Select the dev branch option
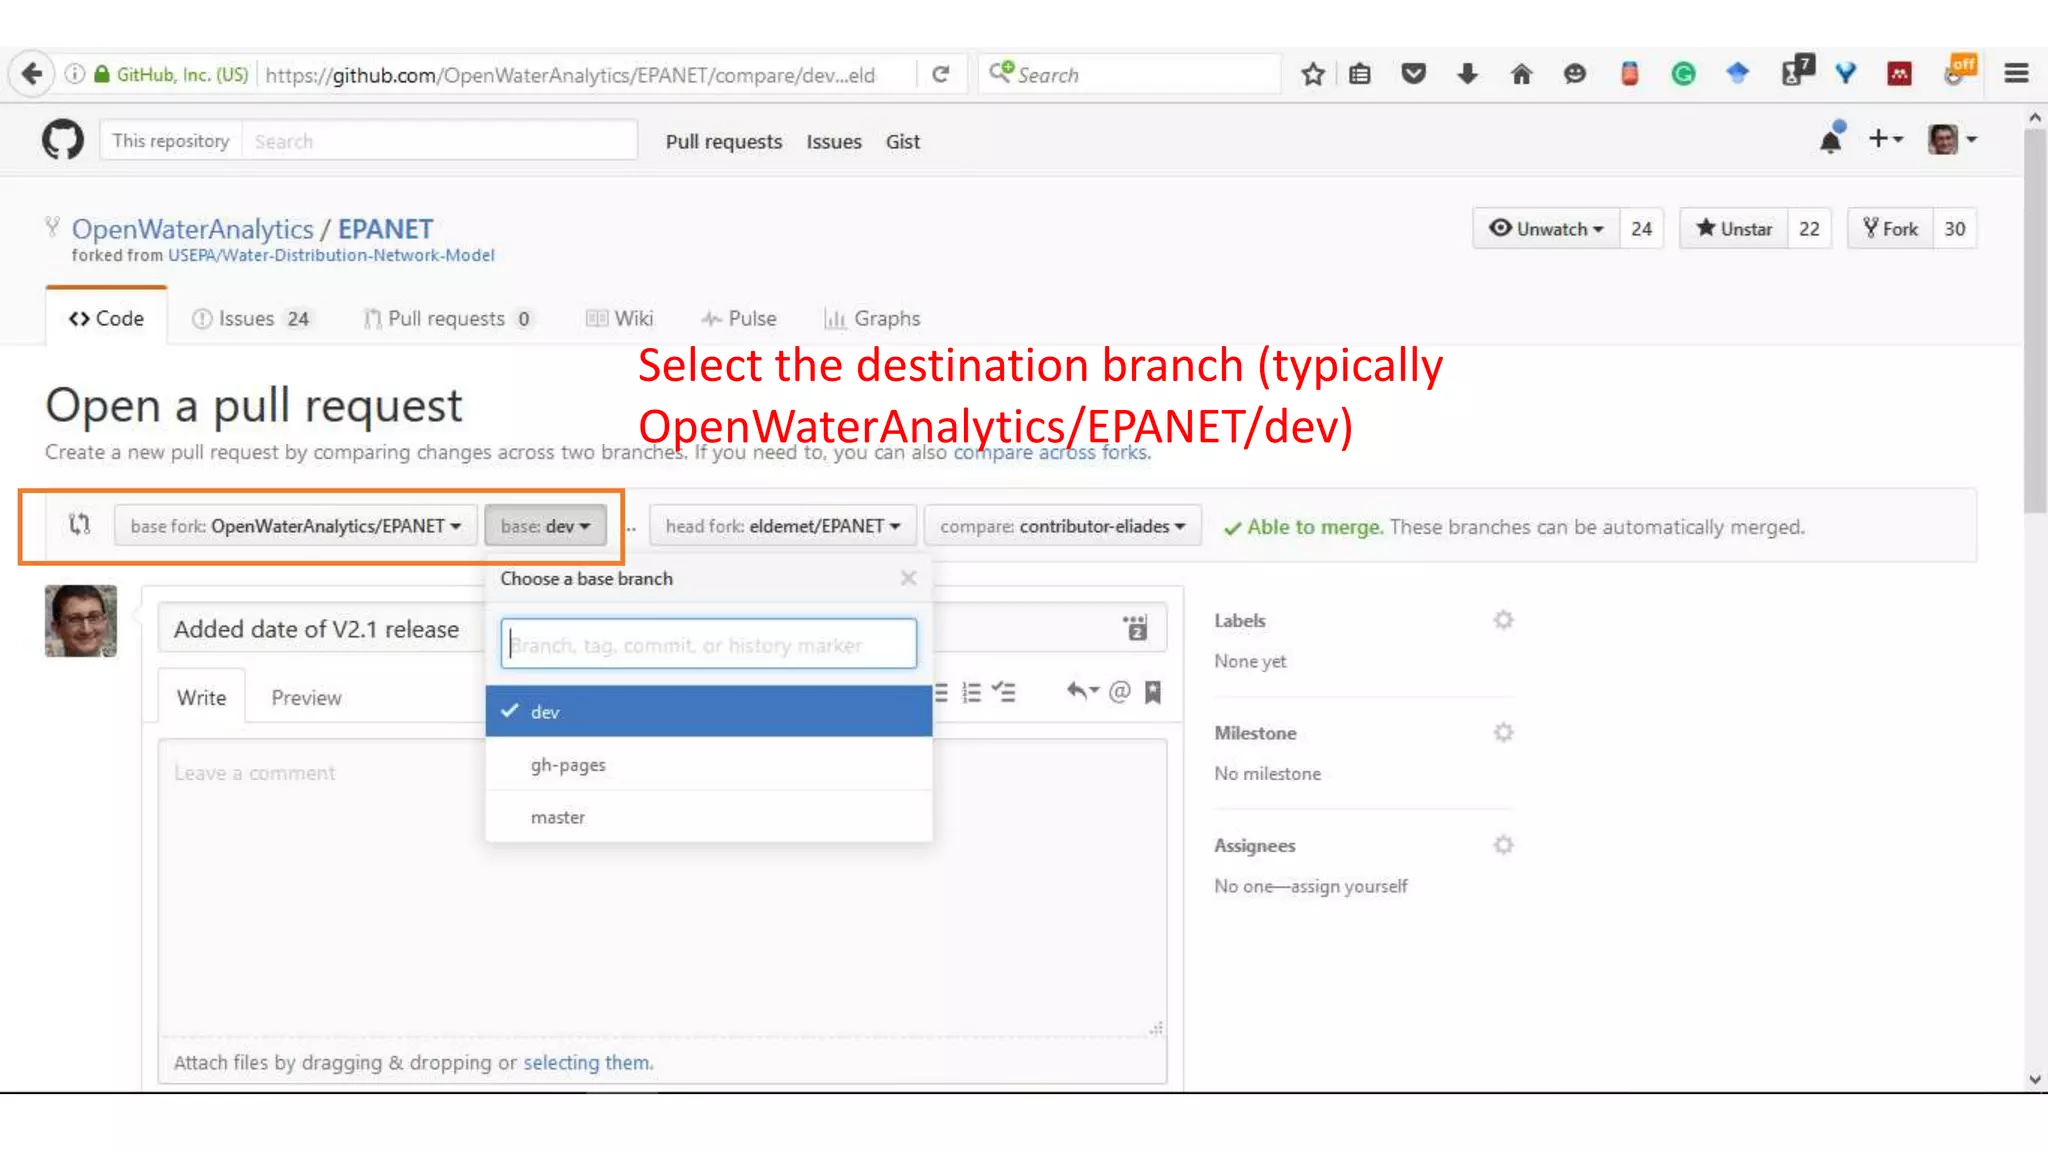 709,711
